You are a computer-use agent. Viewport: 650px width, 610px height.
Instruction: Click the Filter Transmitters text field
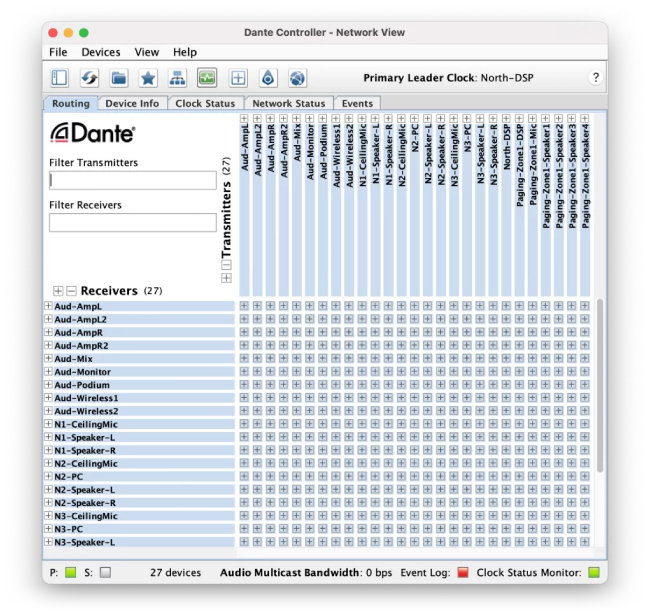click(x=133, y=181)
